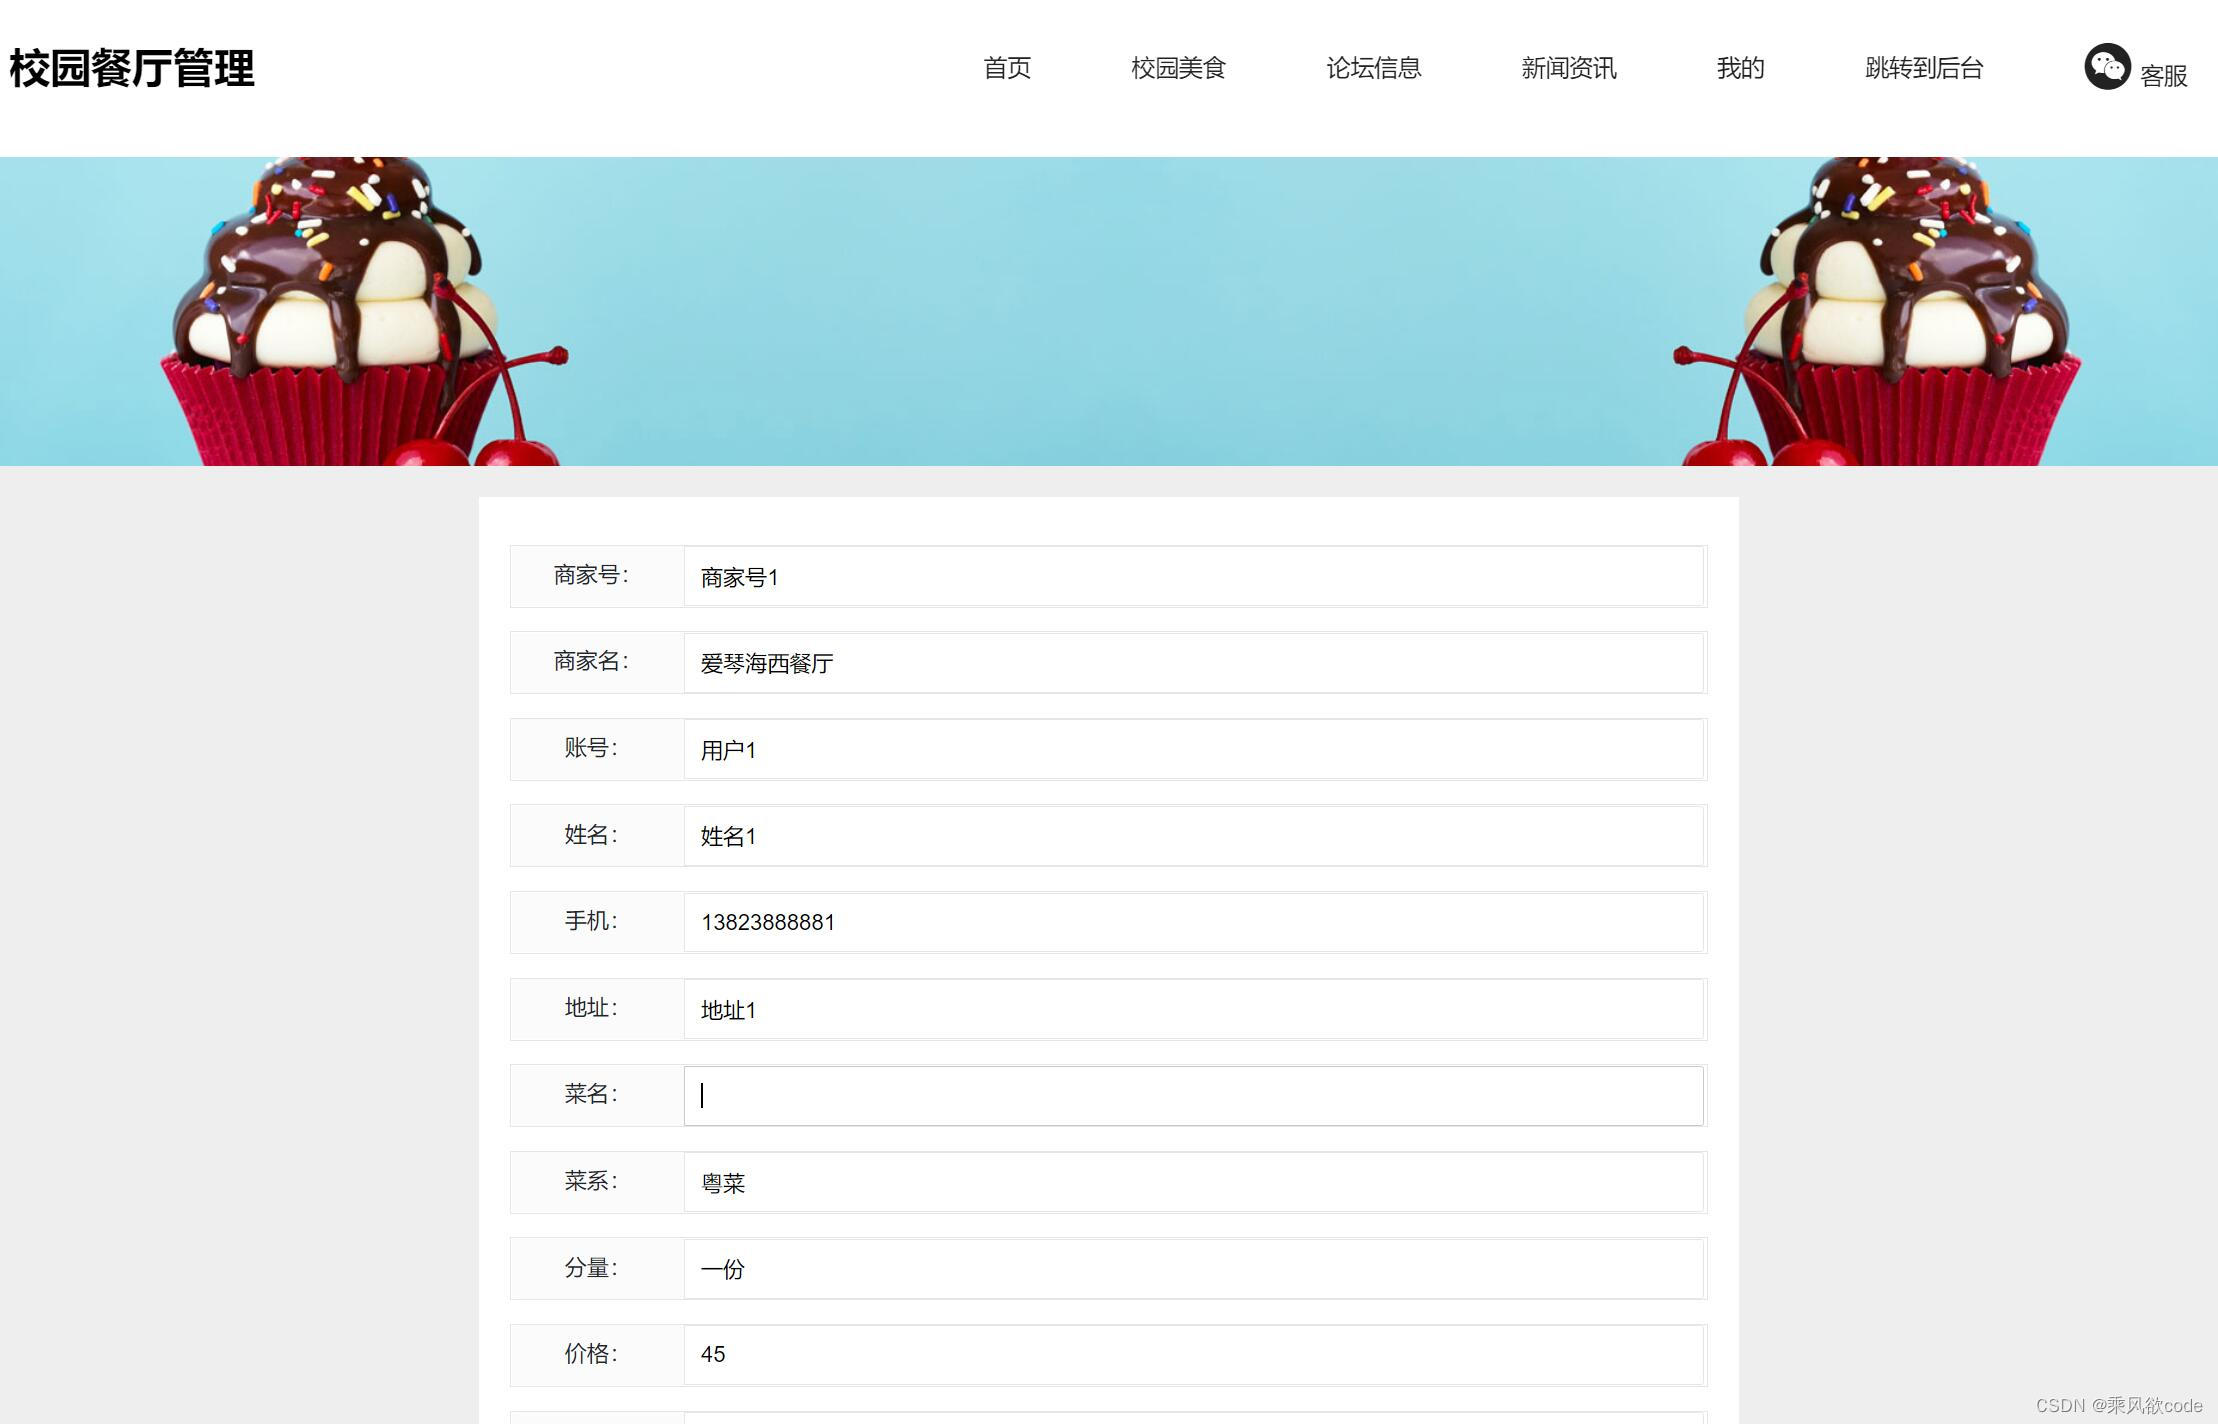Click 跳转到后台 to enter admin backend
The width and height of the screenshot is (2218, 1424).
coord(1923,68)
